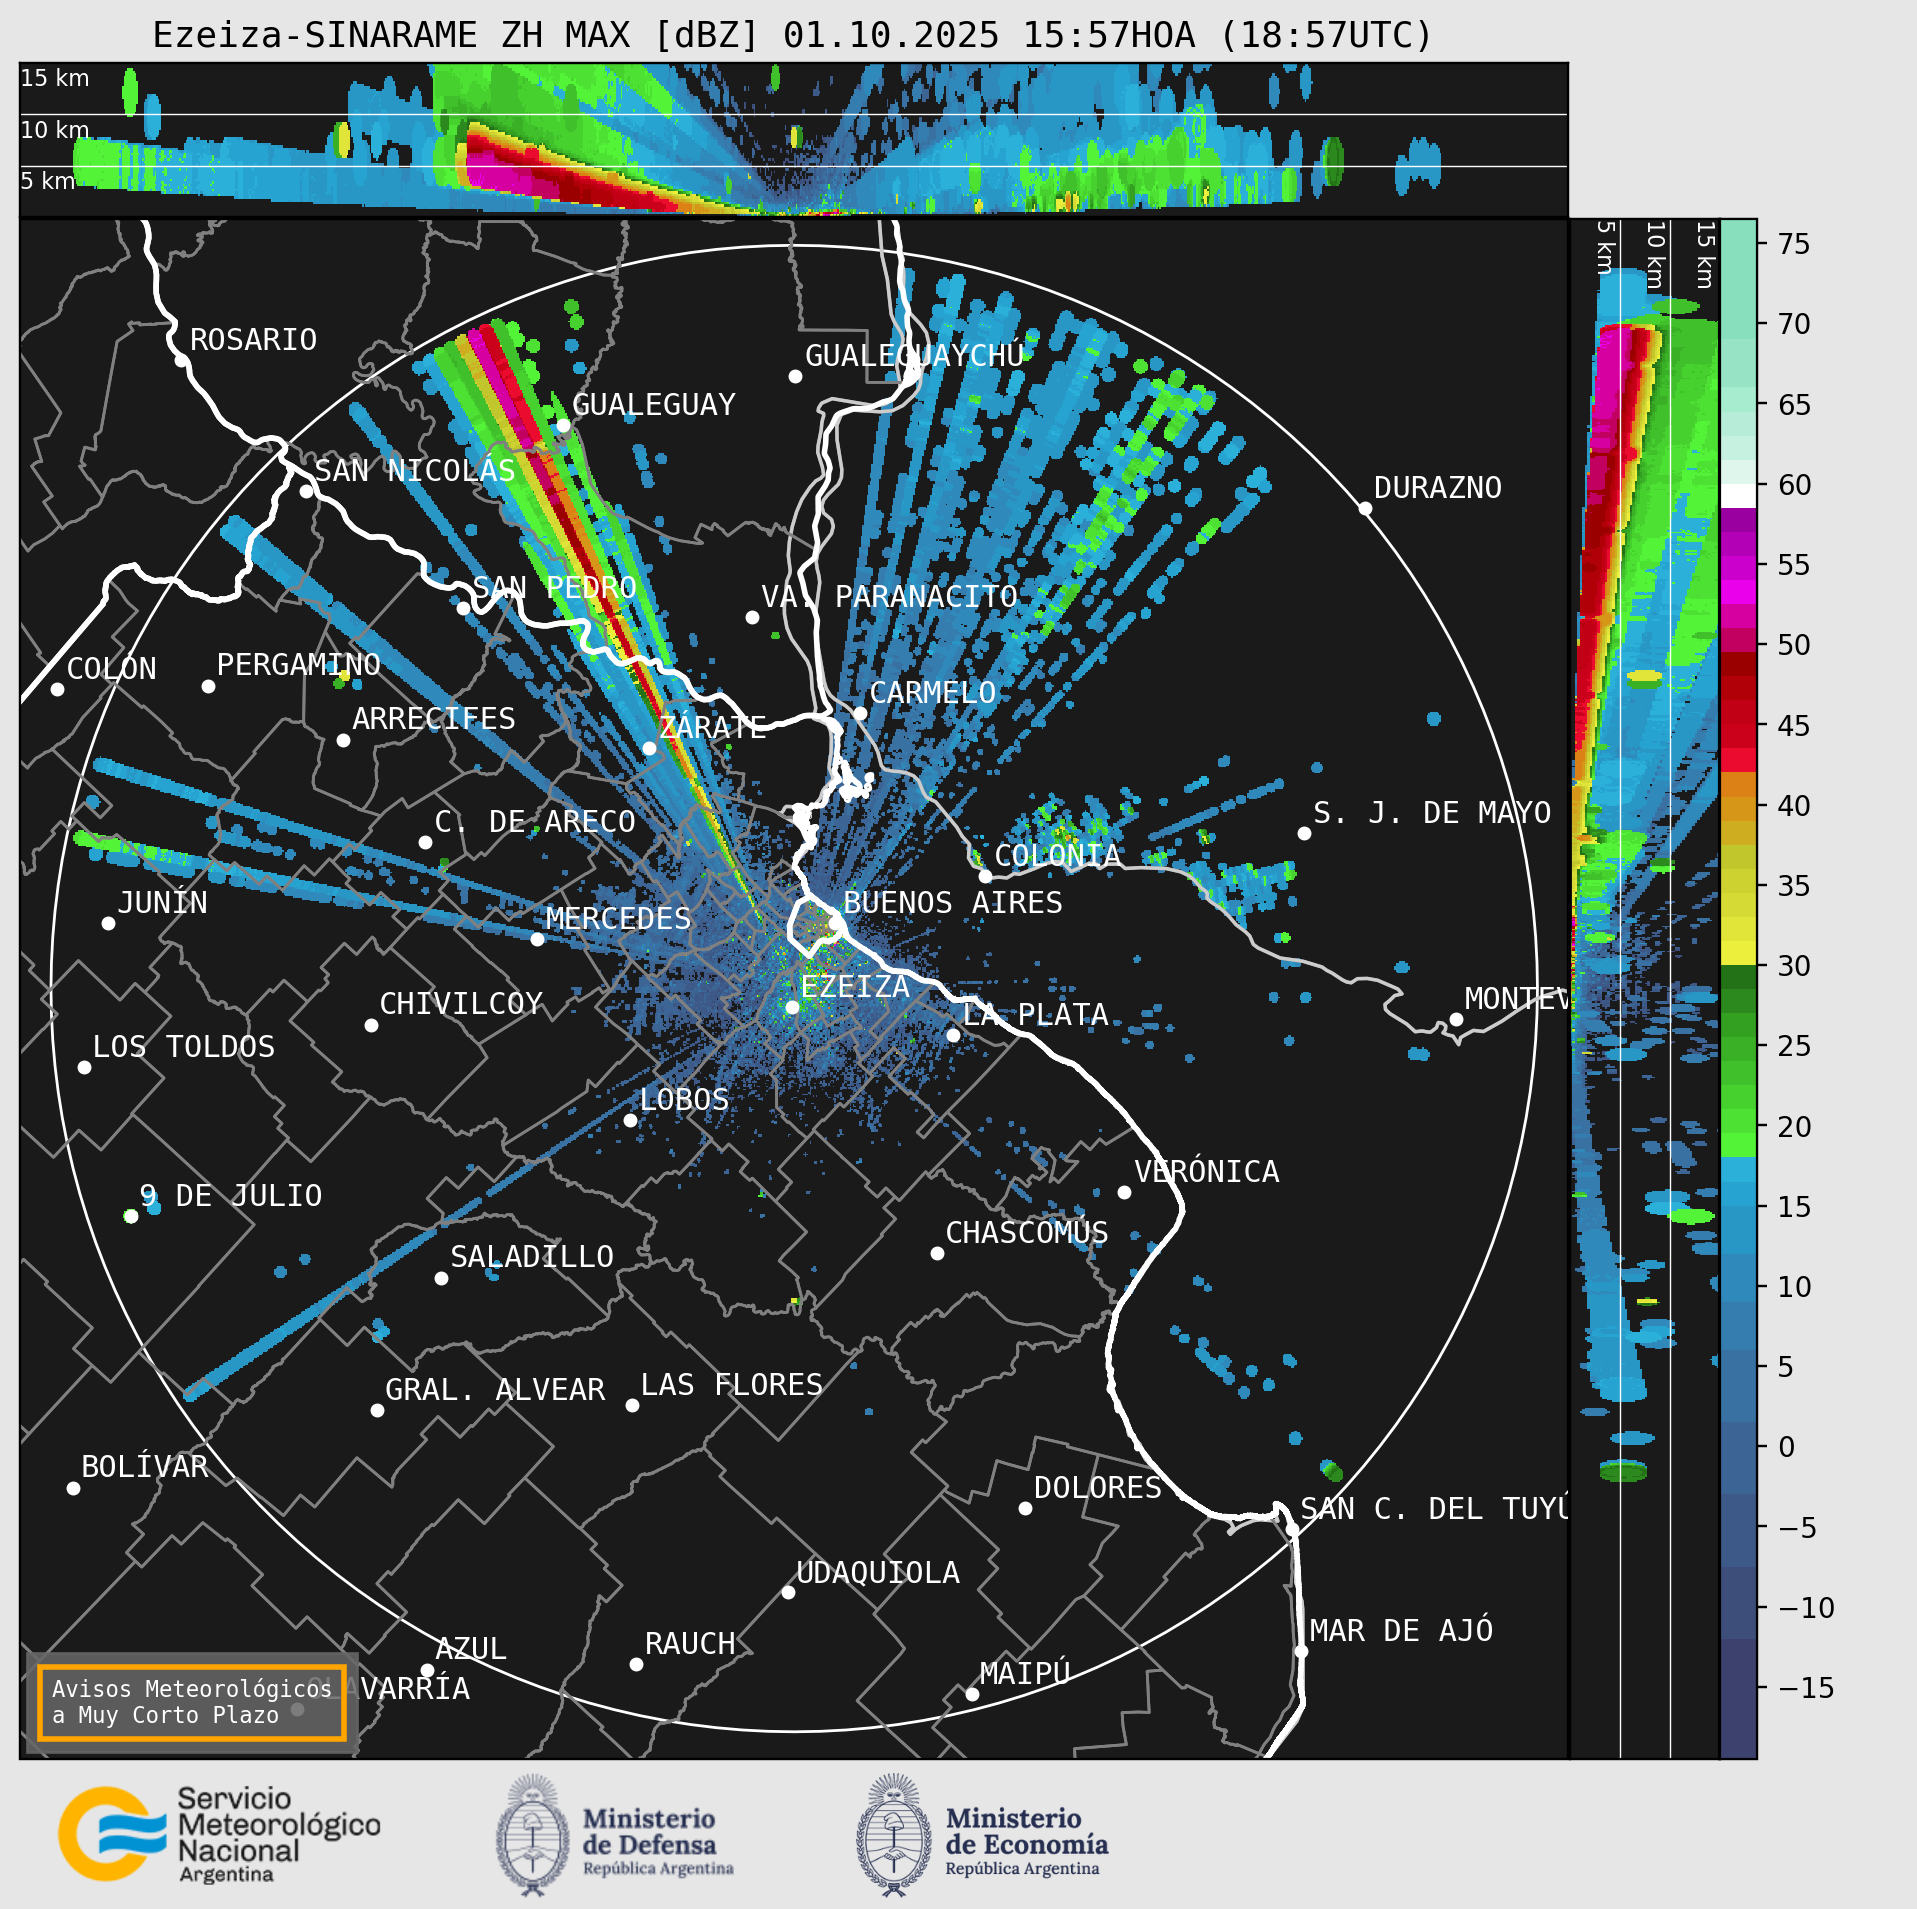Click the BUENOS AIRES map label
The image size is (1917, 1909).
click(x=953, y=902)
